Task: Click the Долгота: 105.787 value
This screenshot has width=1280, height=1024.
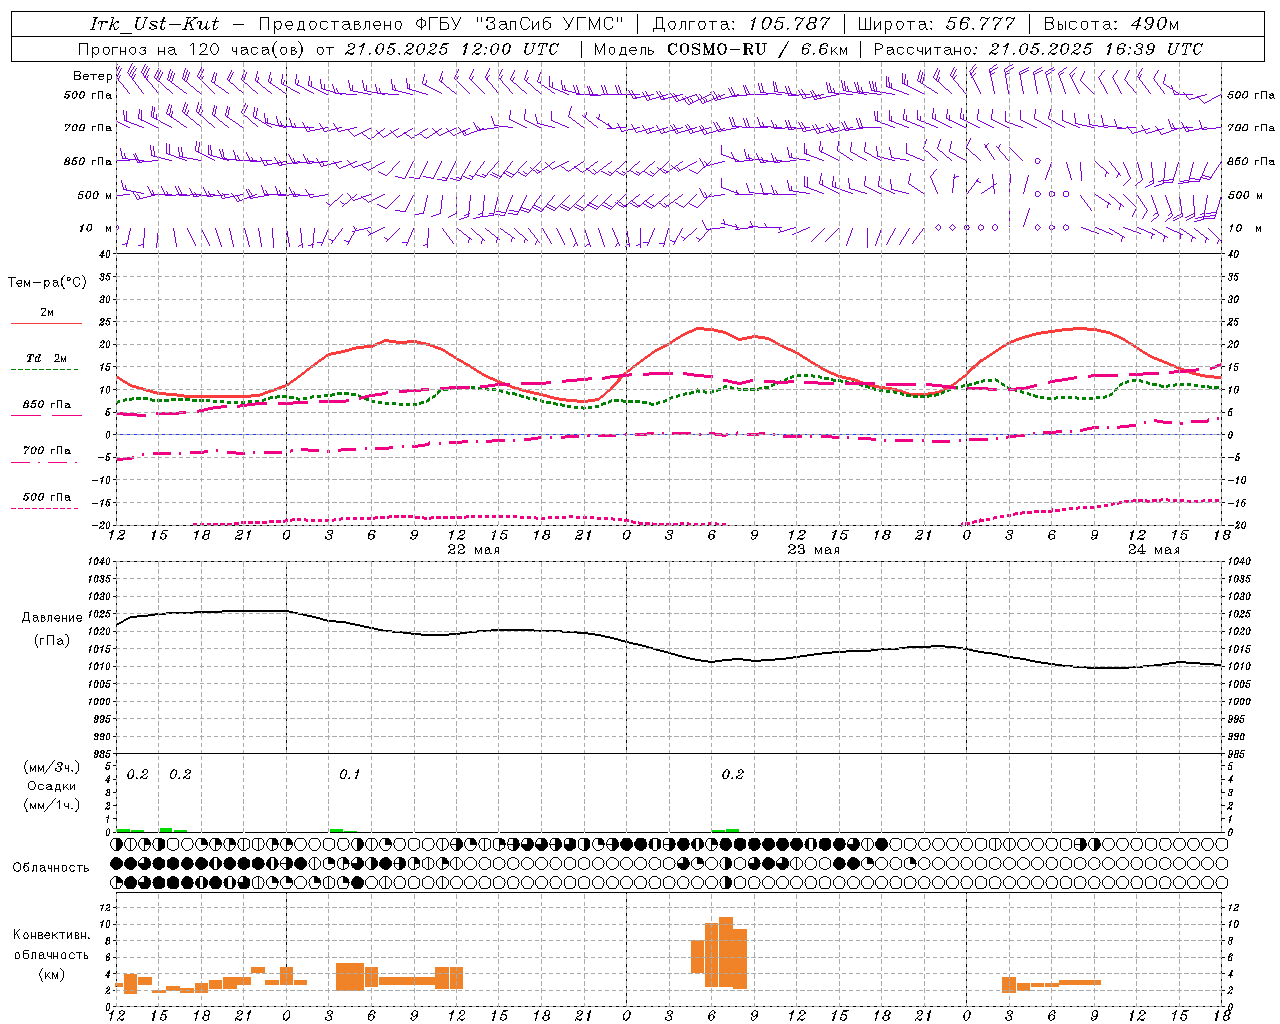Action: click(741, 24)
